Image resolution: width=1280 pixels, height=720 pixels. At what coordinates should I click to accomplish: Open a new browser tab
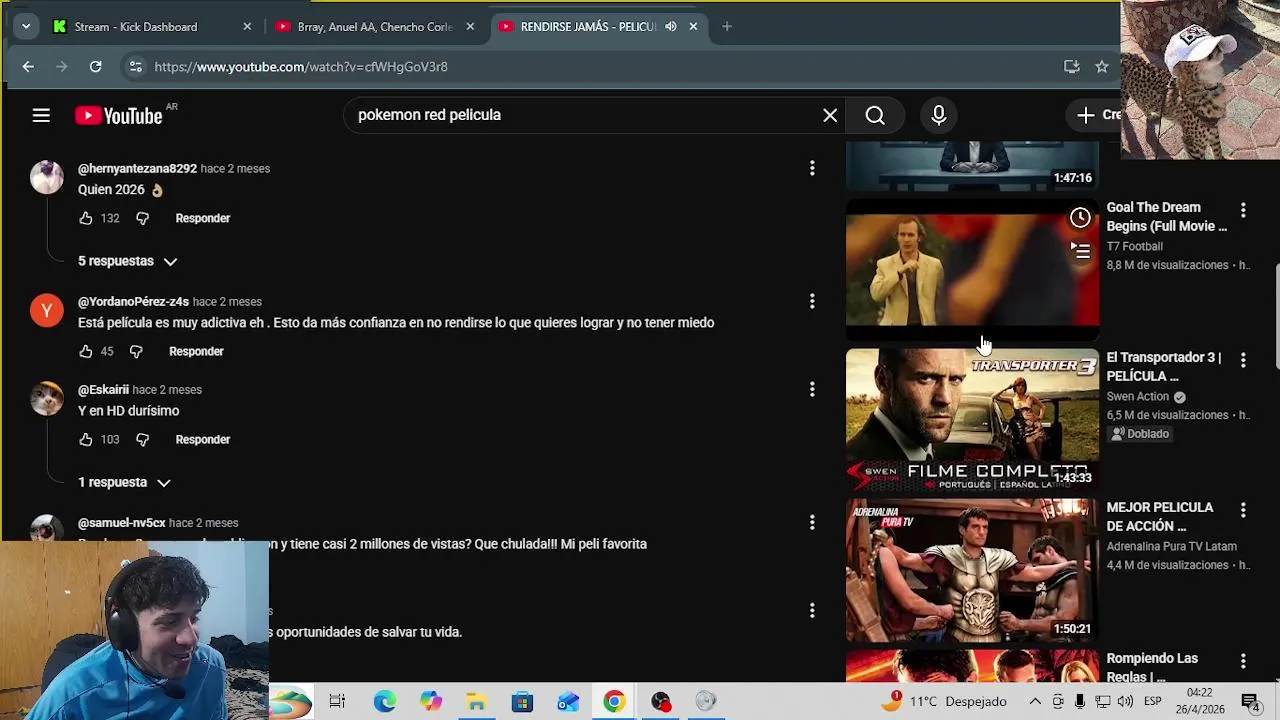[727, 26]
